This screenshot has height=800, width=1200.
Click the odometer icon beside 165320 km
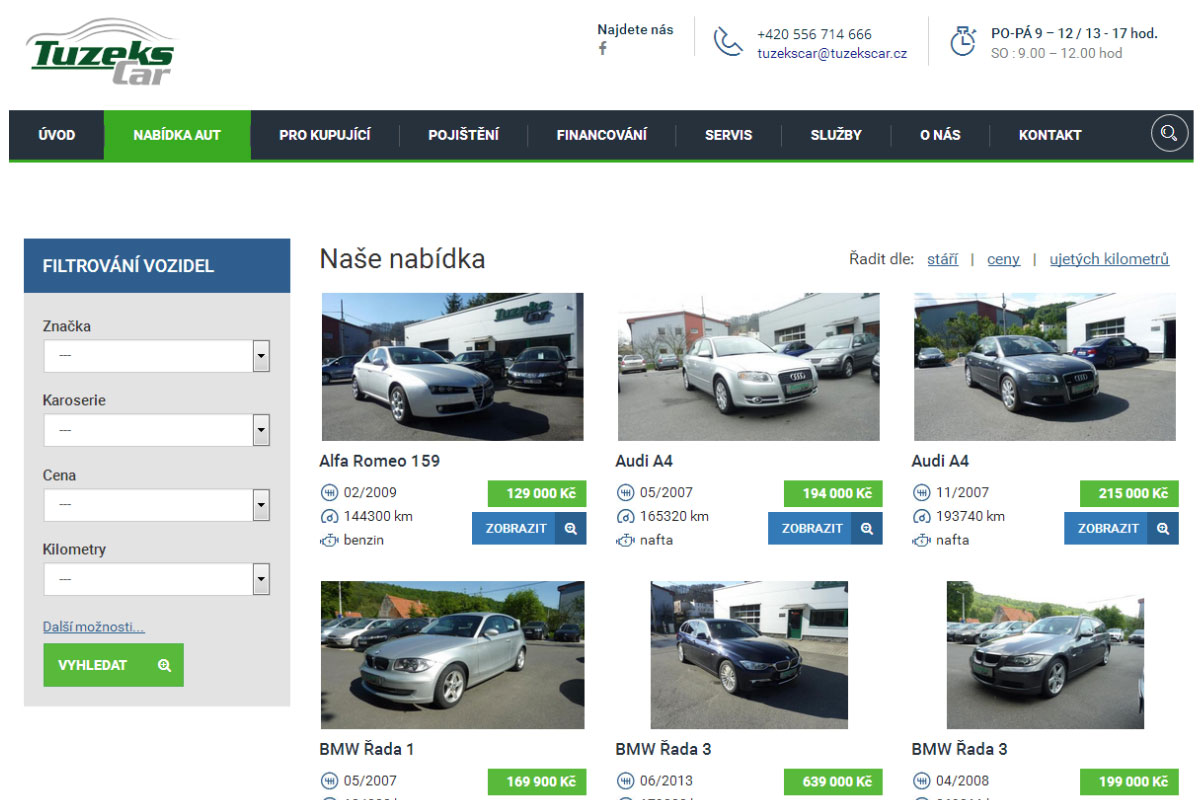click(x=625, y=516)
